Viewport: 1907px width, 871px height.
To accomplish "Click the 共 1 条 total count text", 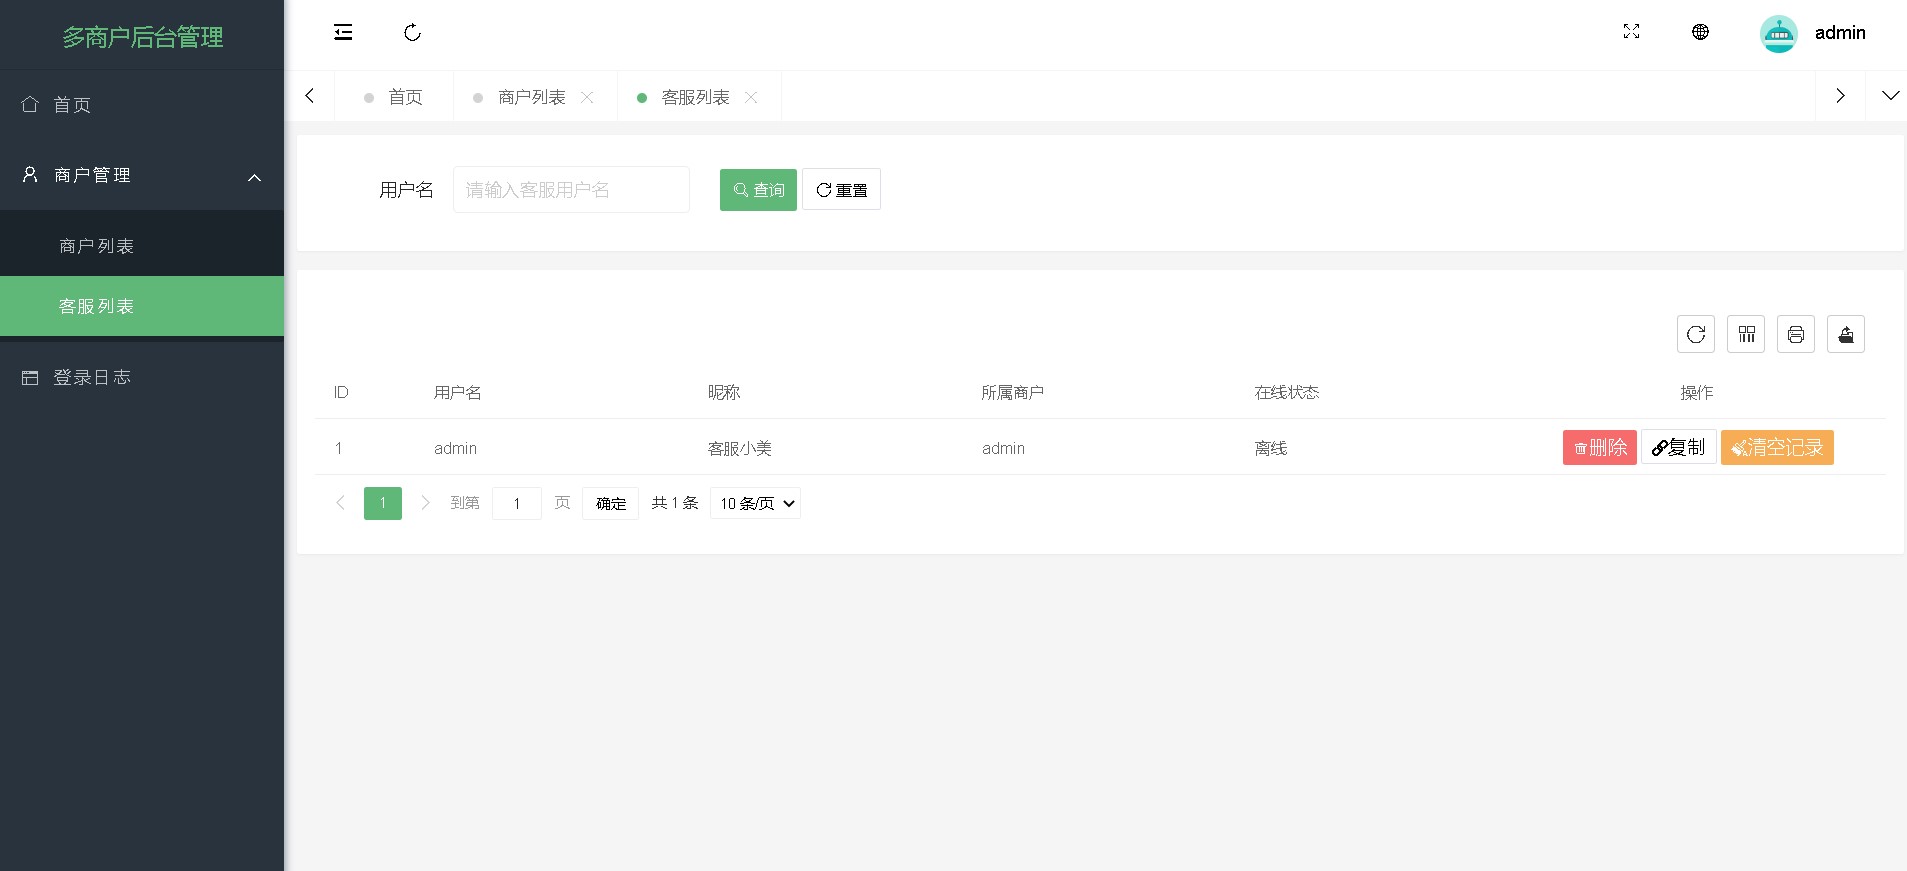I will 675,503.
